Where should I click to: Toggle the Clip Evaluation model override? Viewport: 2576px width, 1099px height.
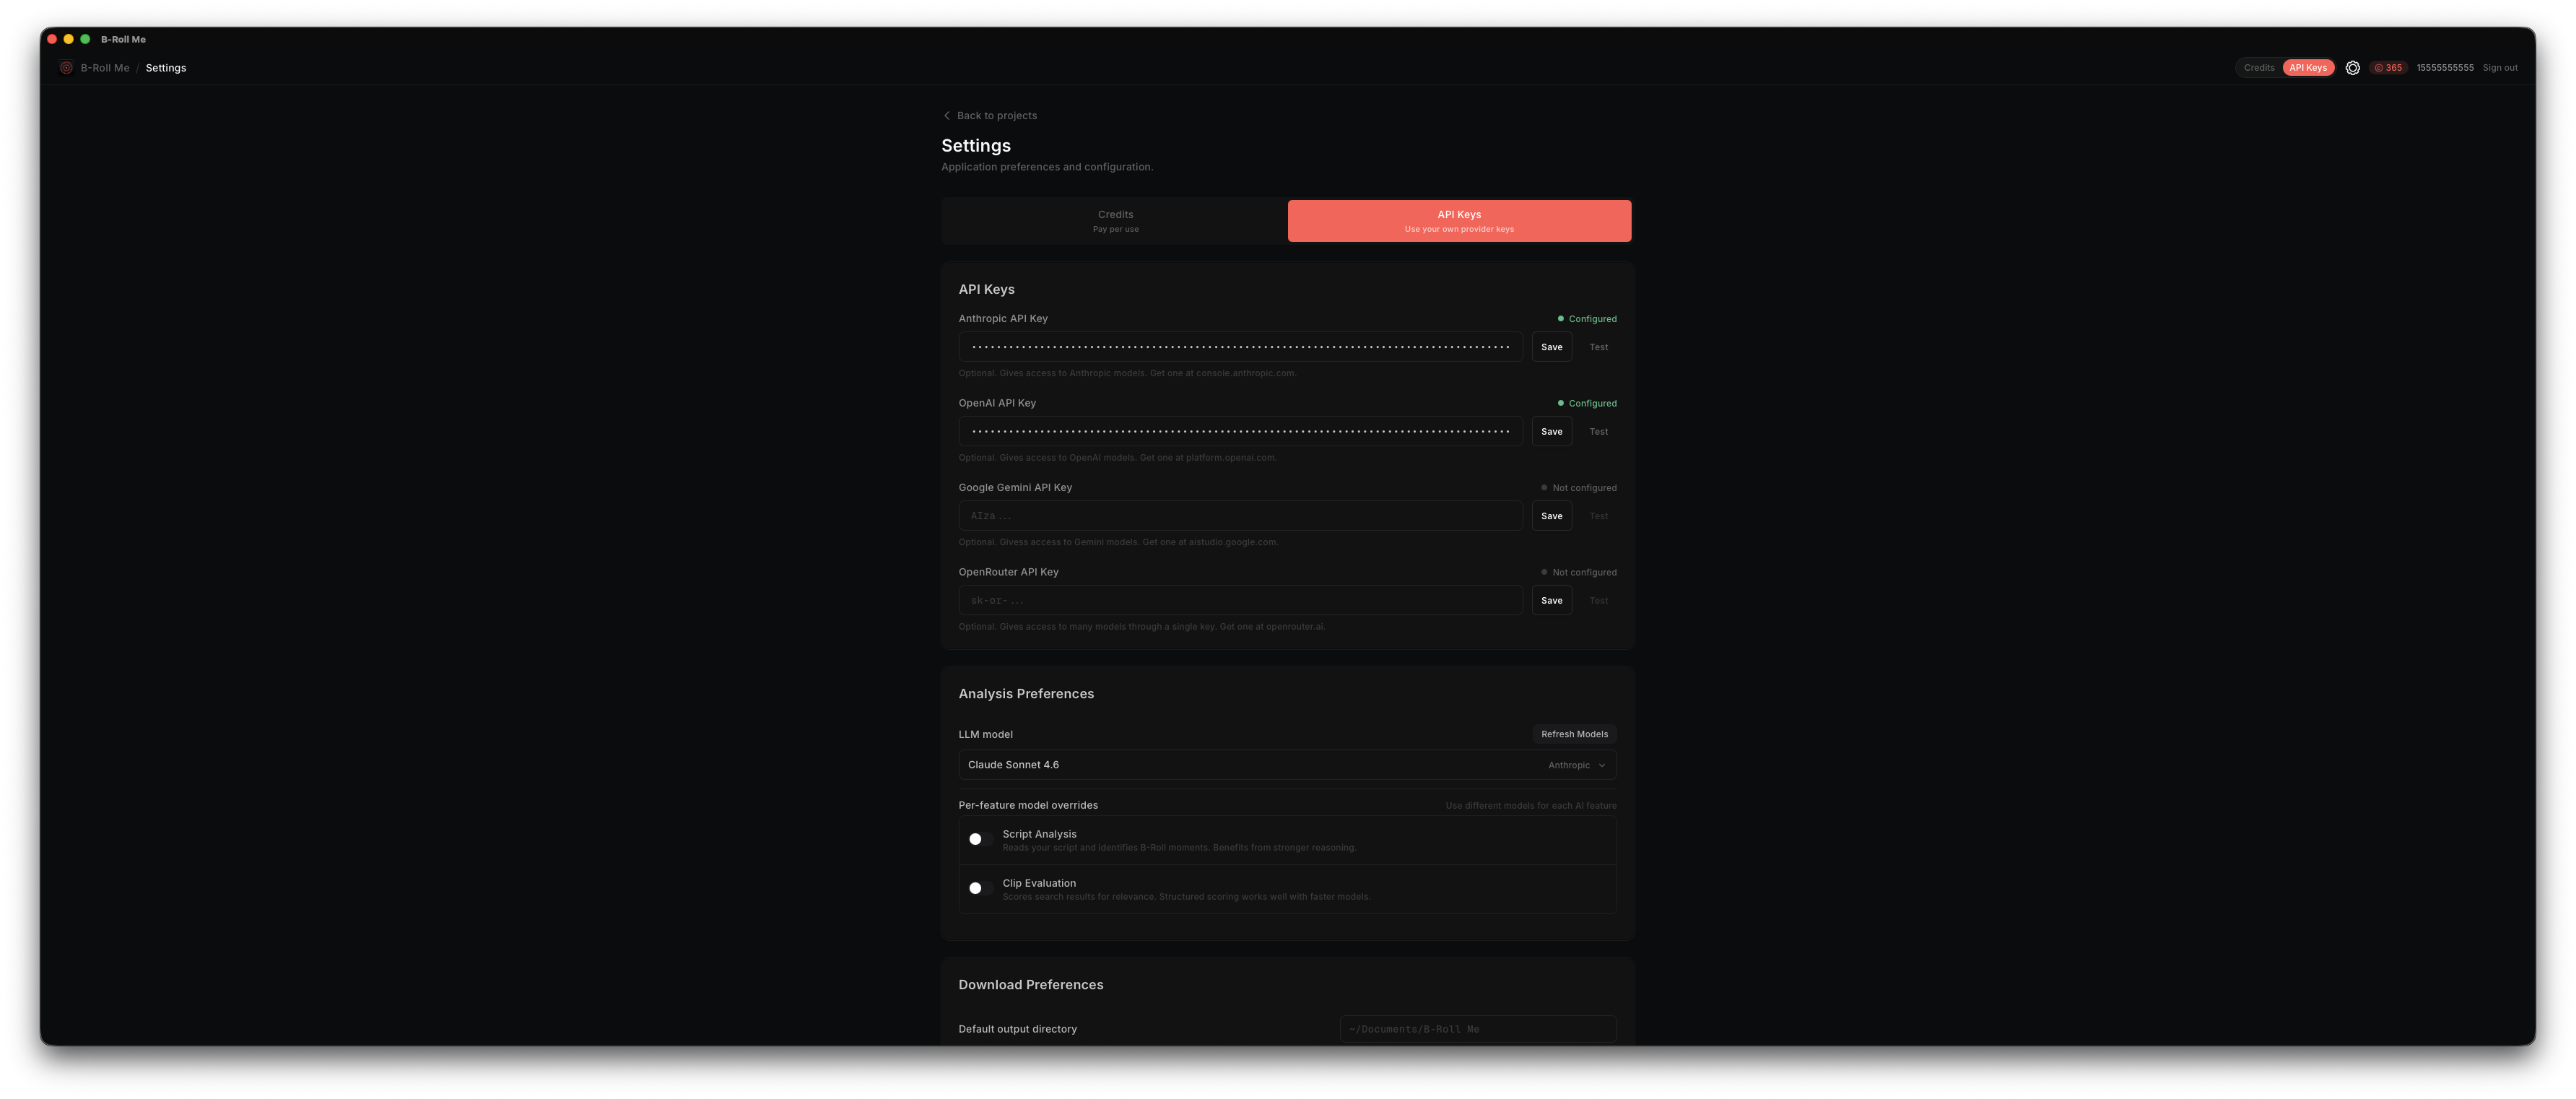coord(981,888)
